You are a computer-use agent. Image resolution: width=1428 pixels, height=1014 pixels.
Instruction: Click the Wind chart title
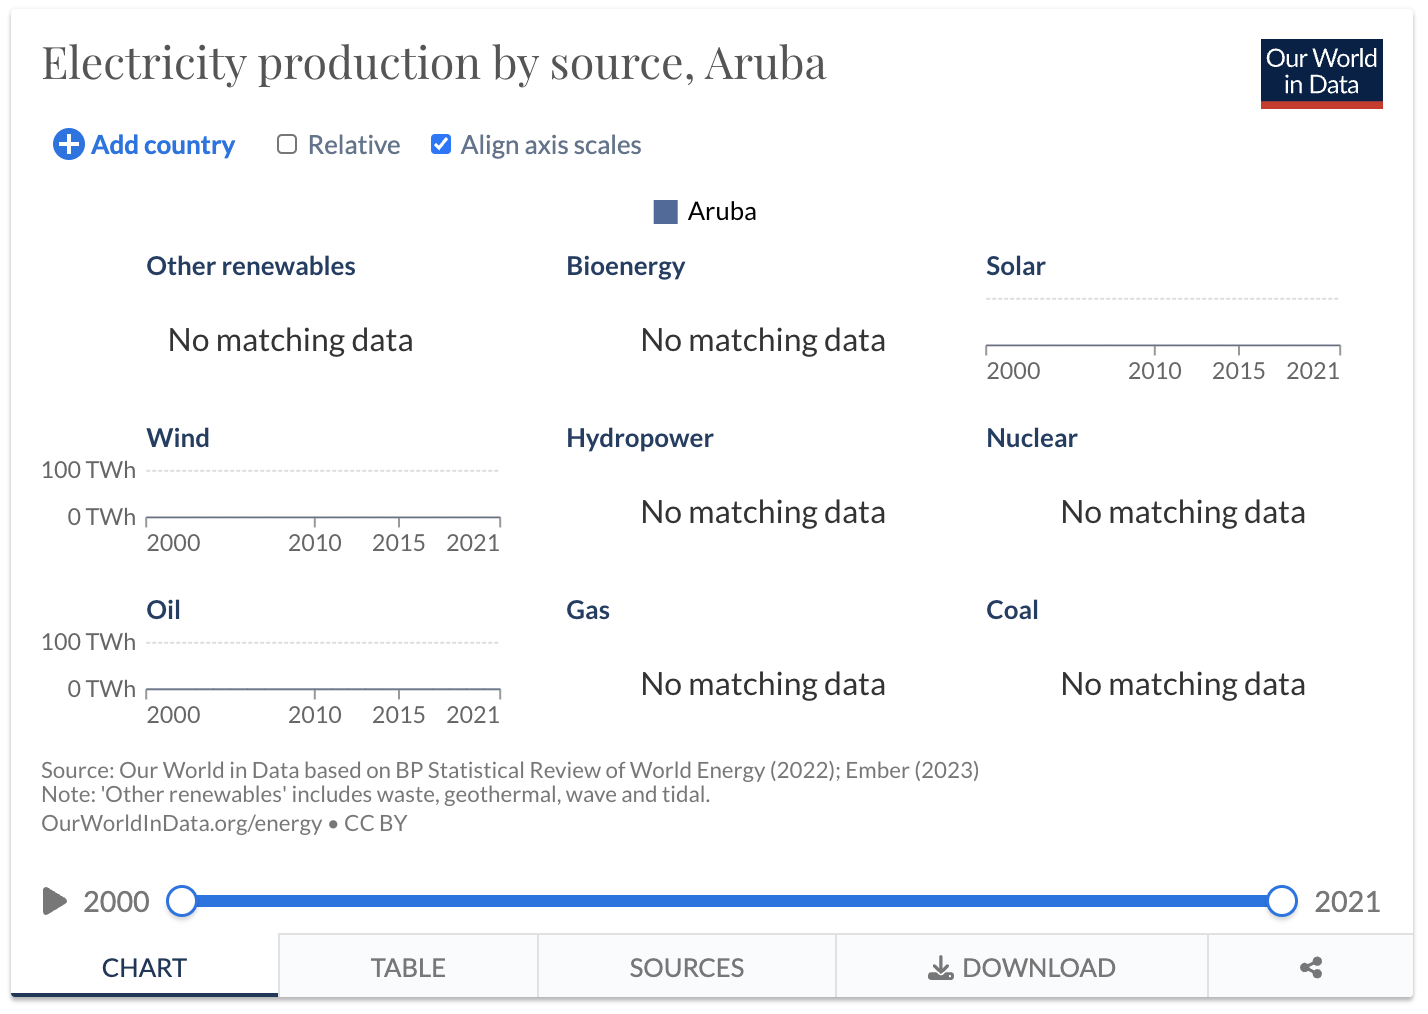(x=178, y=438)
